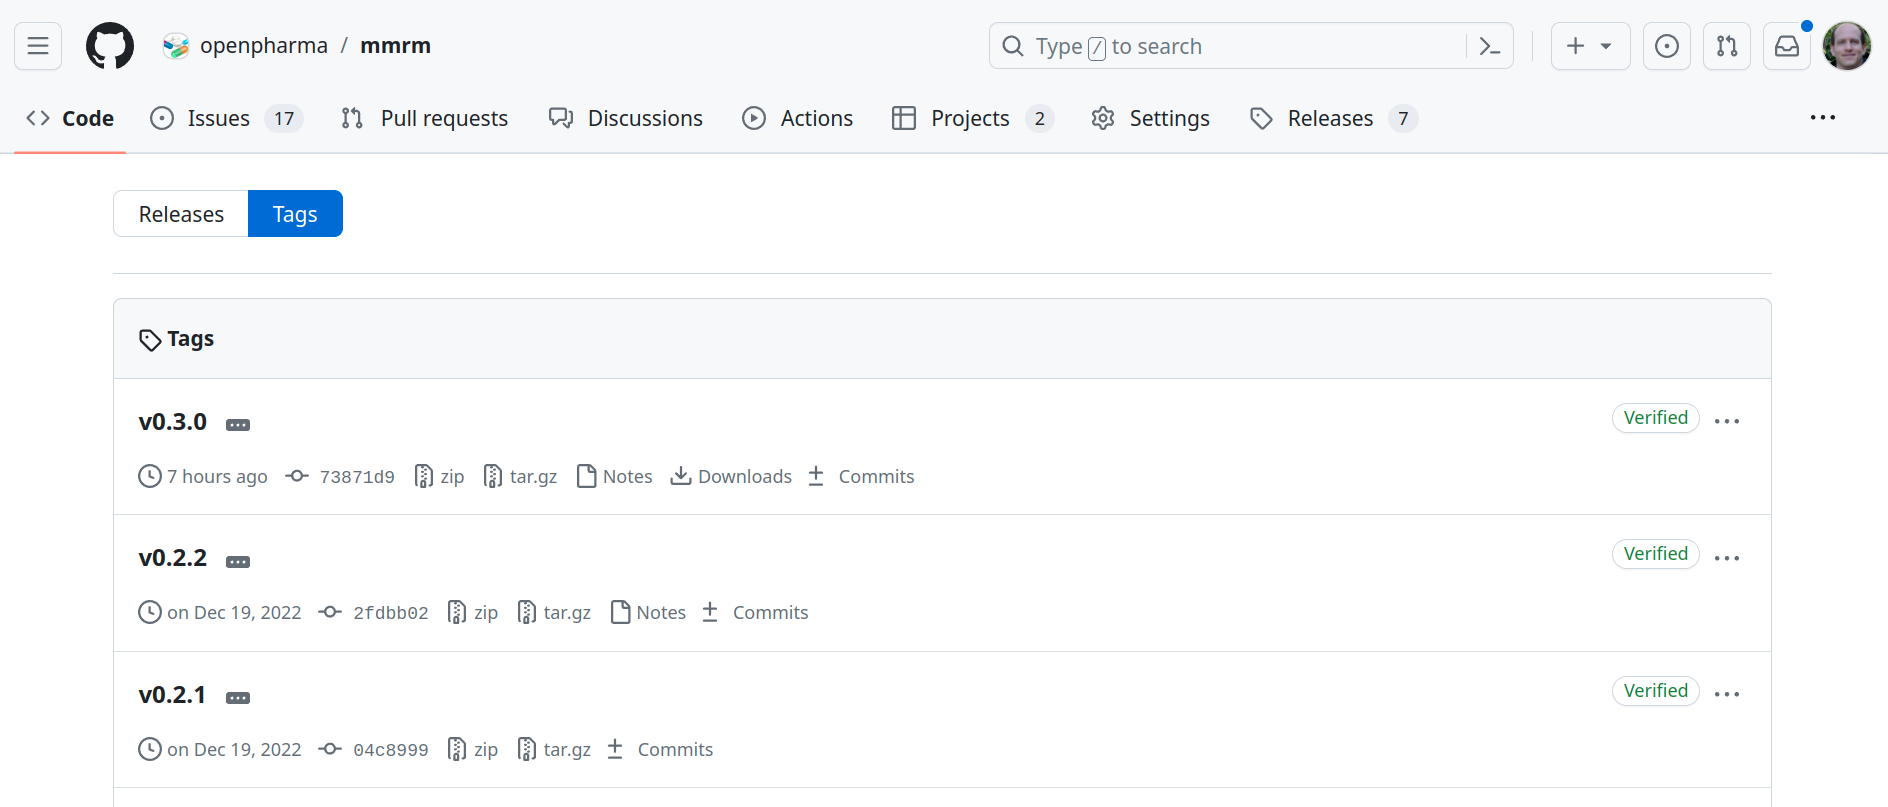
Task: Open the issues shortcut icon in header
Action: 1666,46
